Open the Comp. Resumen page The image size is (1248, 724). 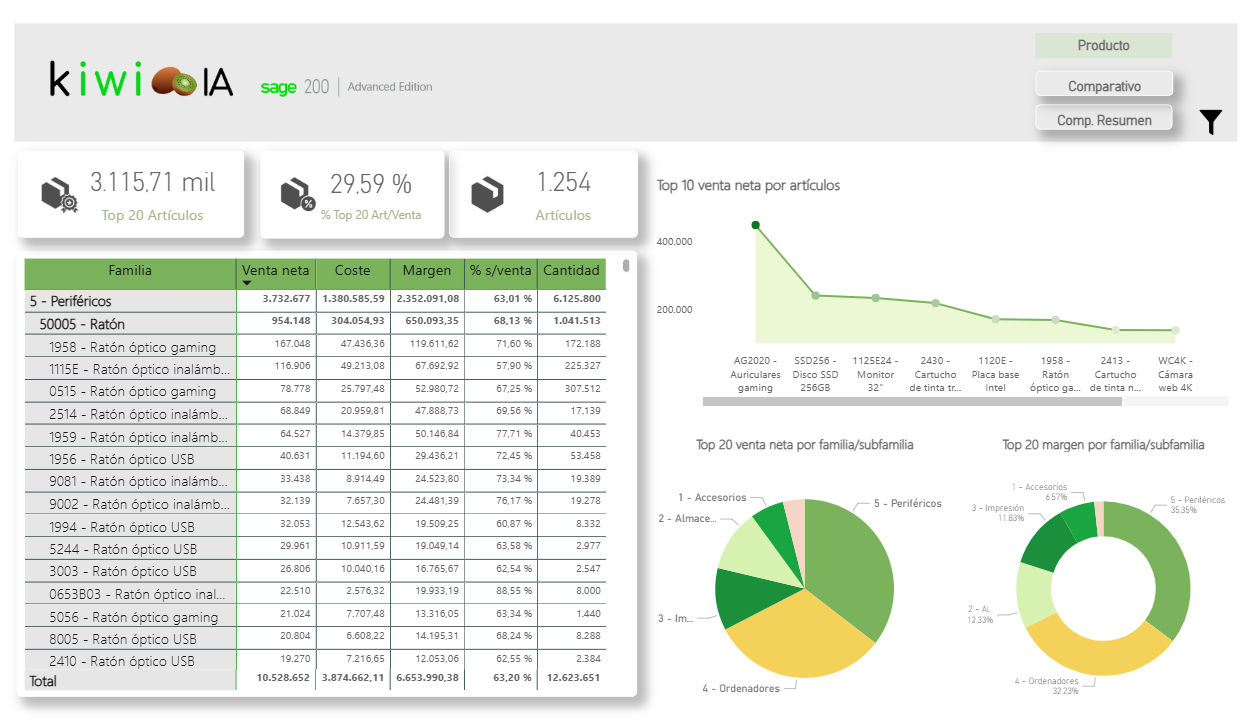click(x=1103, y=120)
